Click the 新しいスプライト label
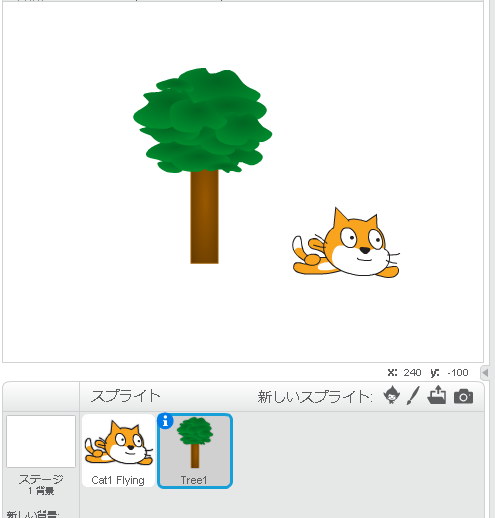The height and width of the screenshot is (518, 495). [x=315, y=397]
